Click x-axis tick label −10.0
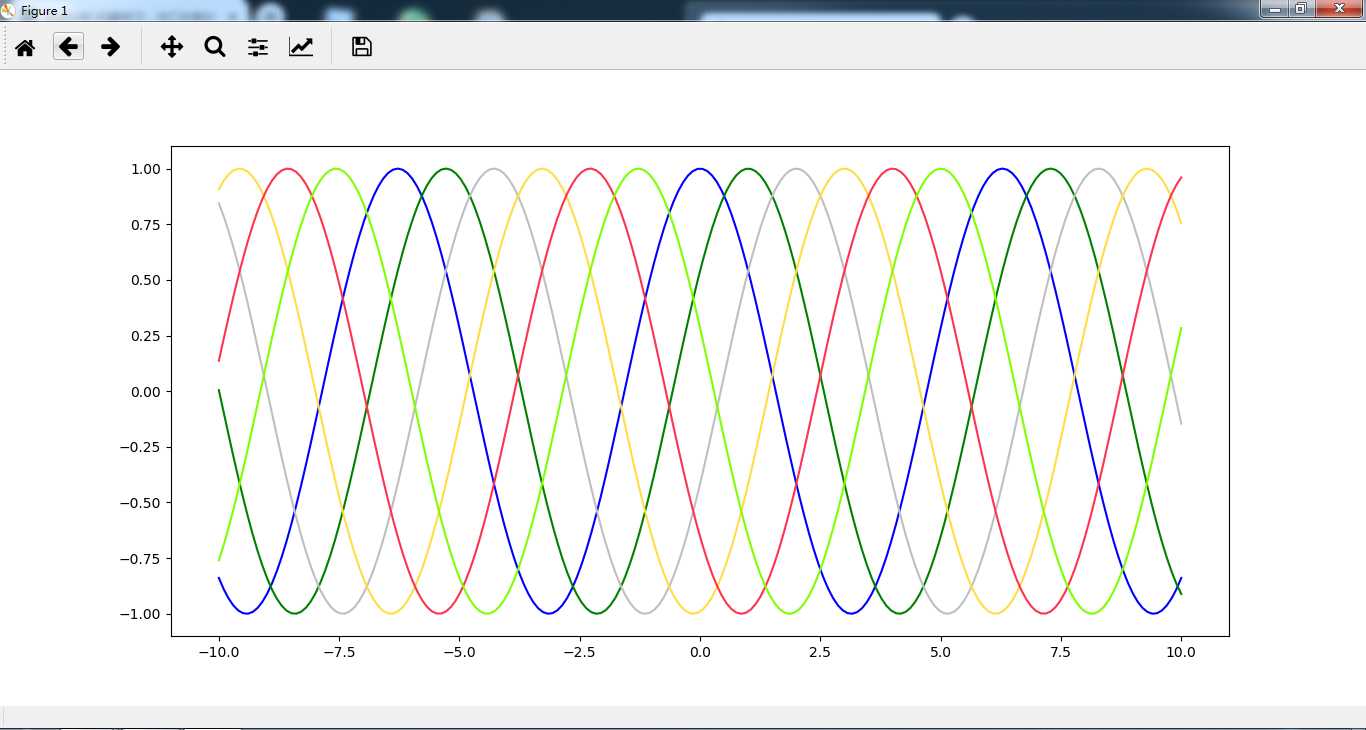The width and height of the screenshot is (1366, 730). point(219,652)
